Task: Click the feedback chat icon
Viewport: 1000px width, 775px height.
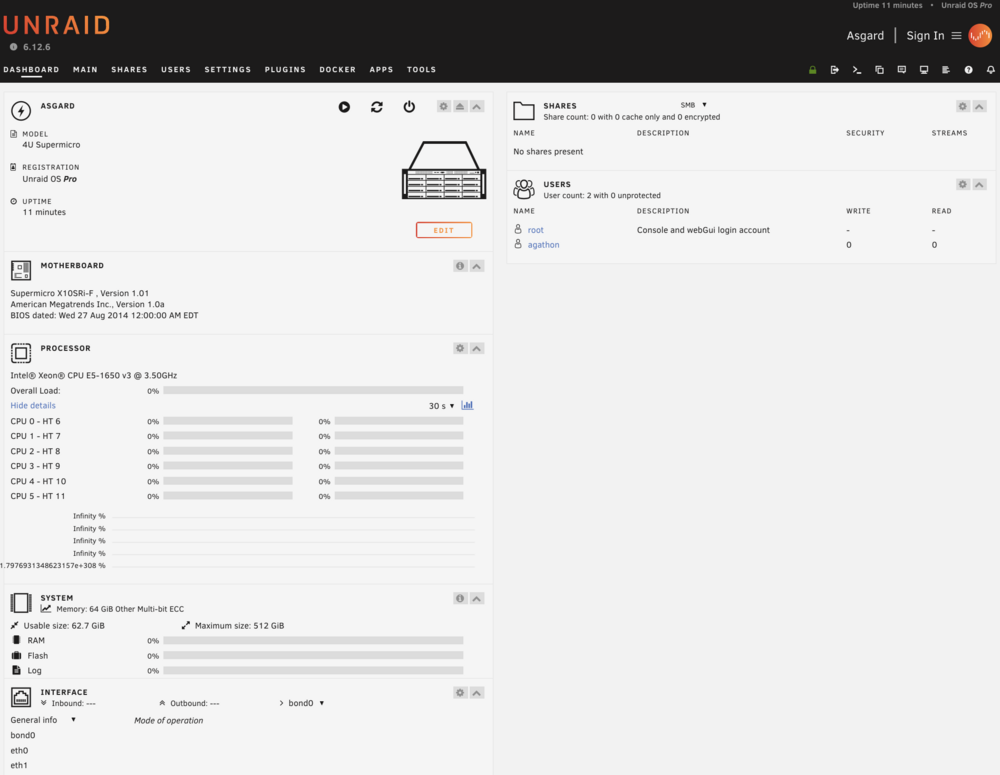Action: point(902,70)
